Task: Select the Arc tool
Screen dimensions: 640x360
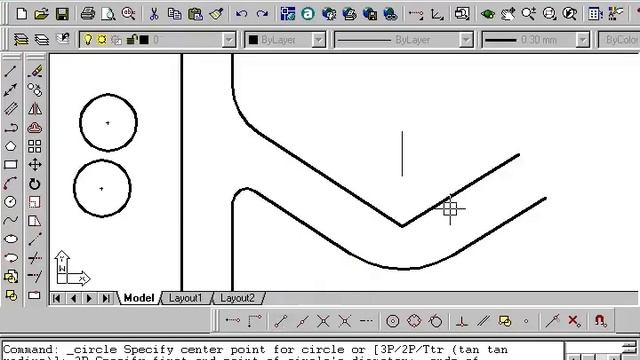Action: click(x=11, y=184)
